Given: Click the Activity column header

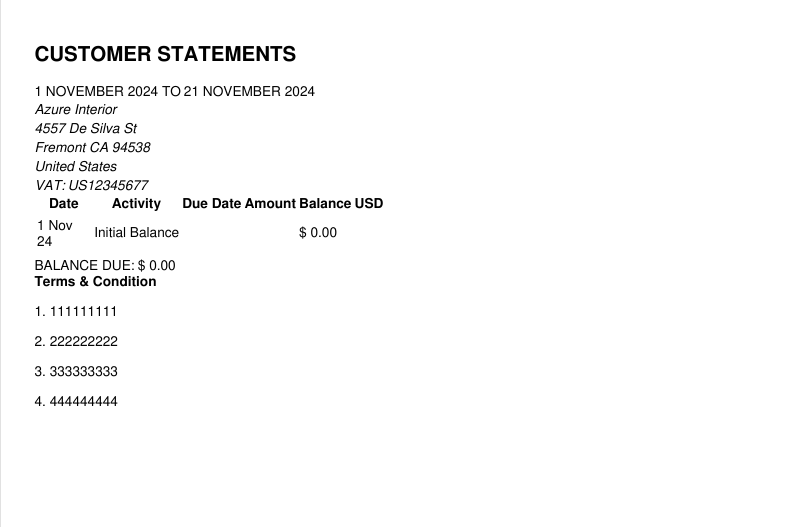Looking at the screenshot, I should pos(136,204).
